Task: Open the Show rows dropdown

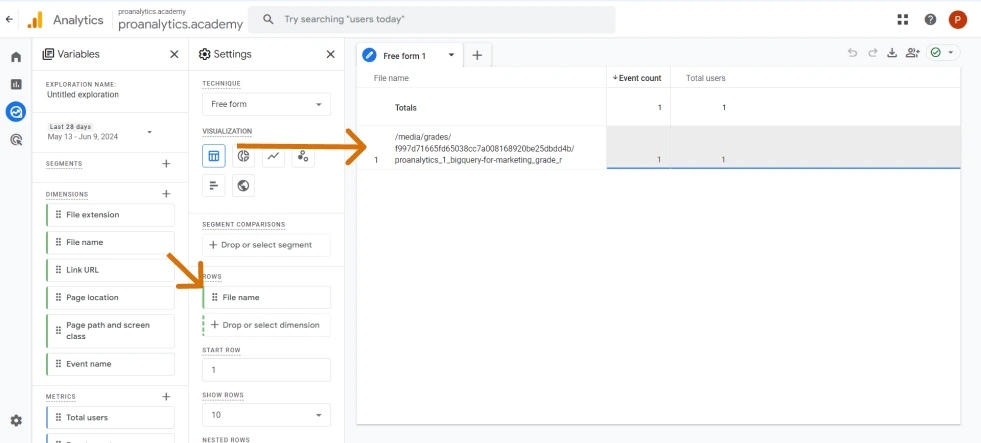Action: pos(267,415)
